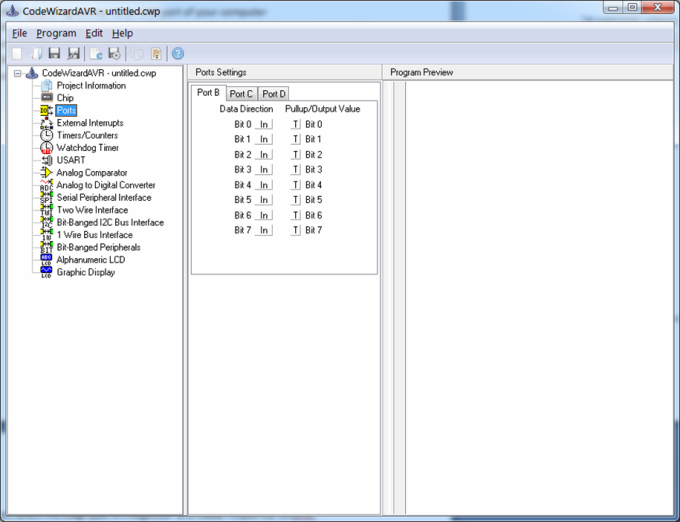Click the 1 Wire Bus Interface icon
Image resolution: width=680 pixels, height=522 pixels.
click(46, 235)
